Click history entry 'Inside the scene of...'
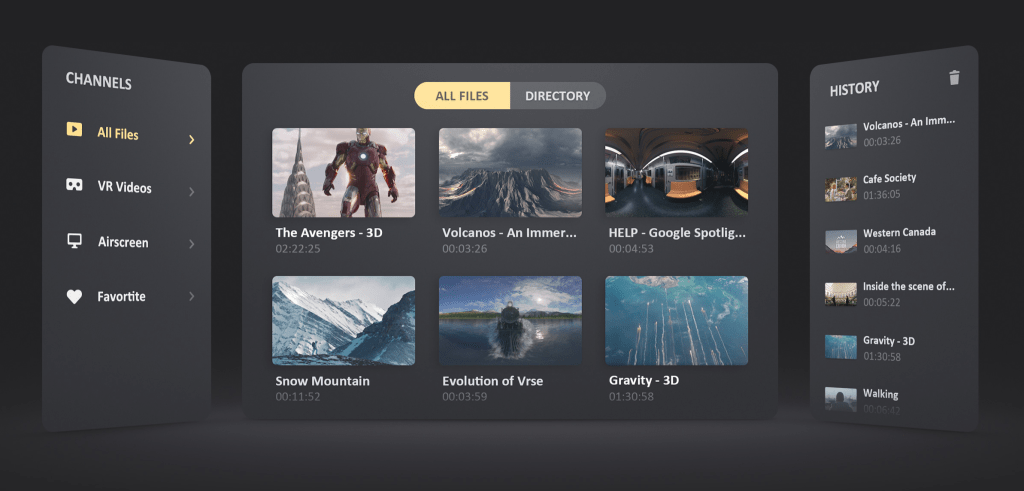1024x491 pixels. click(908, 286)
